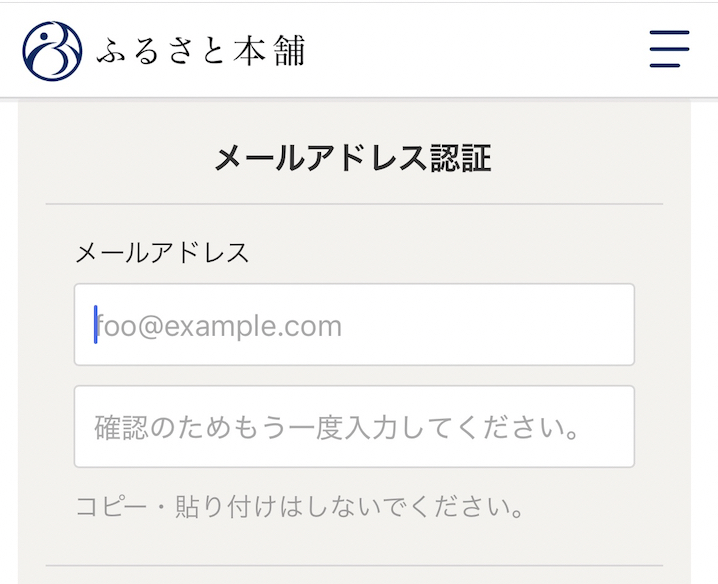Tap the top line of the hamburger icon
Image resolution: width=718 pixels, height=584 pixels.
[669, 32]
